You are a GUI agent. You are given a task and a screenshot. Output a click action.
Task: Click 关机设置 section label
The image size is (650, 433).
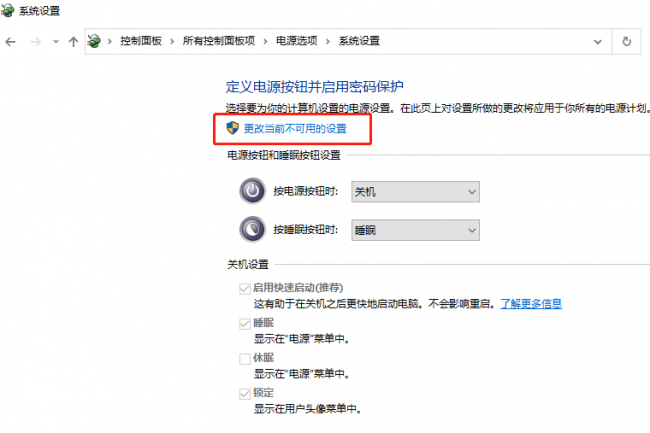(248, 264)
